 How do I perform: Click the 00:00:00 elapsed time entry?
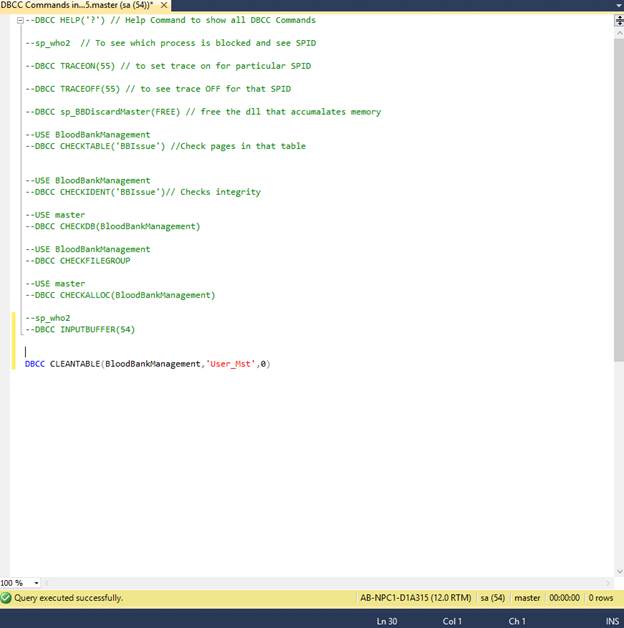click(x=564, y=598)
